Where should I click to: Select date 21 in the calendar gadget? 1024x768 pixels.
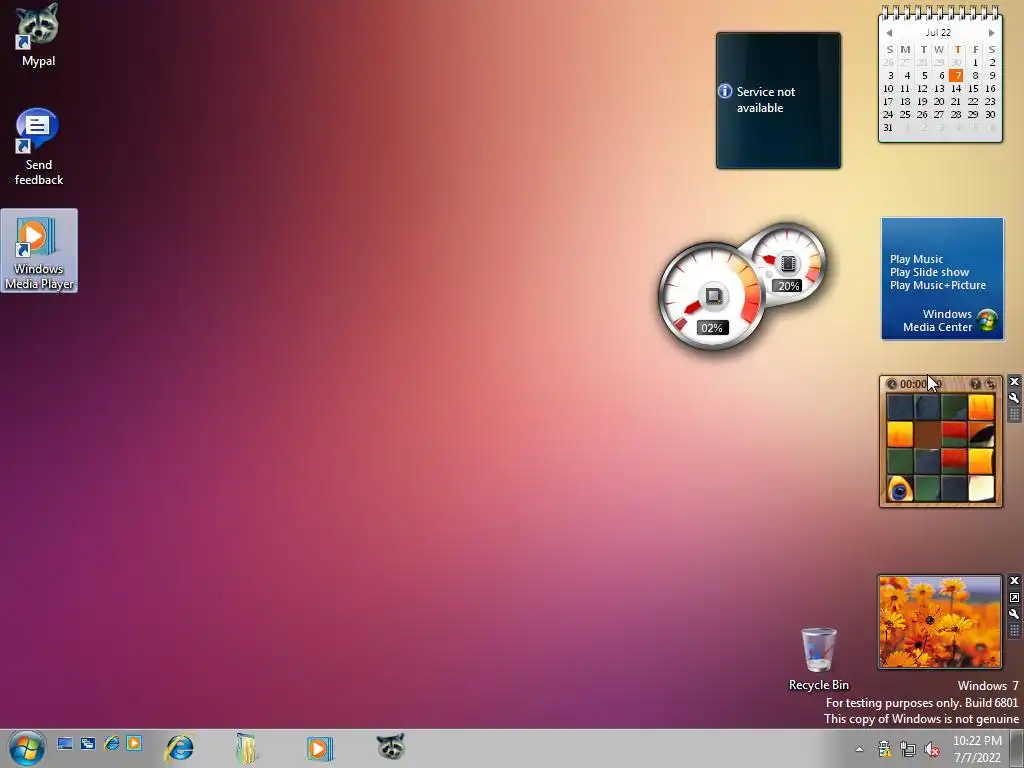956,102
